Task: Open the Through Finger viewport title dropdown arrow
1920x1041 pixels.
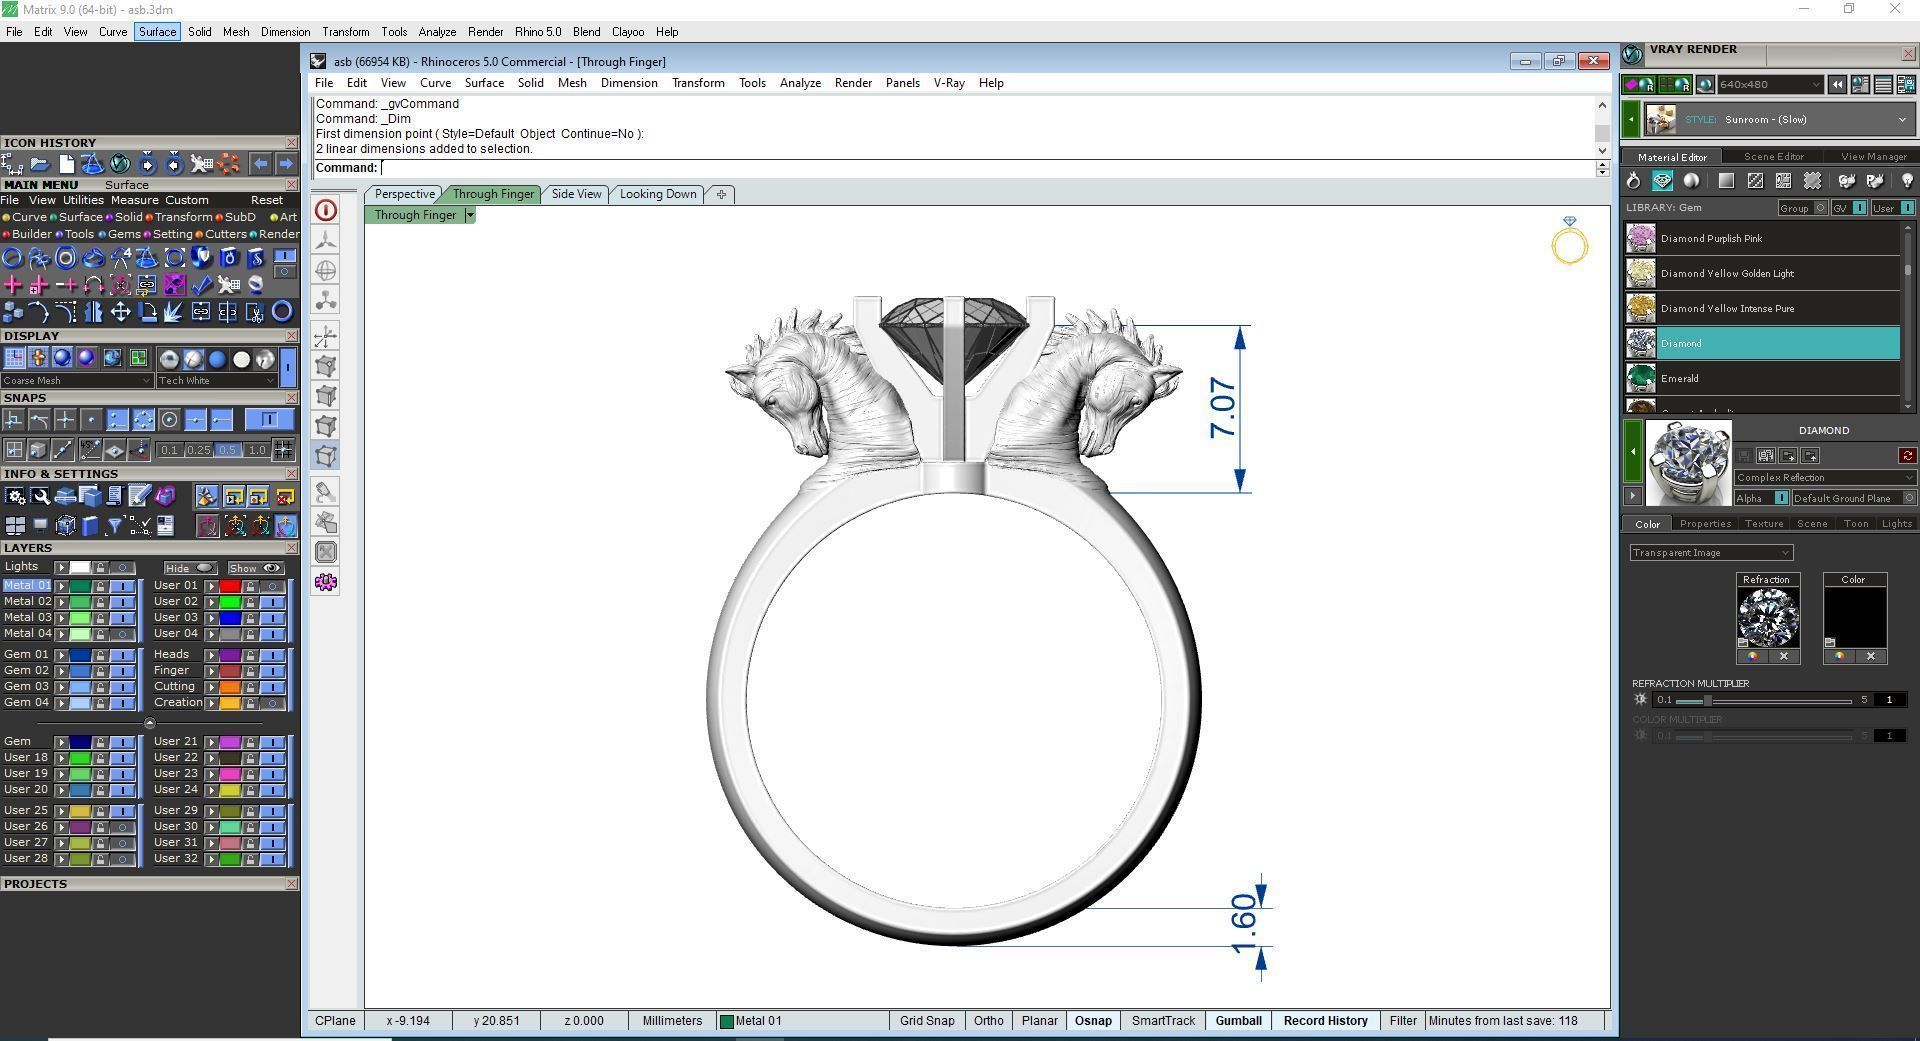Action: (470, 216)
